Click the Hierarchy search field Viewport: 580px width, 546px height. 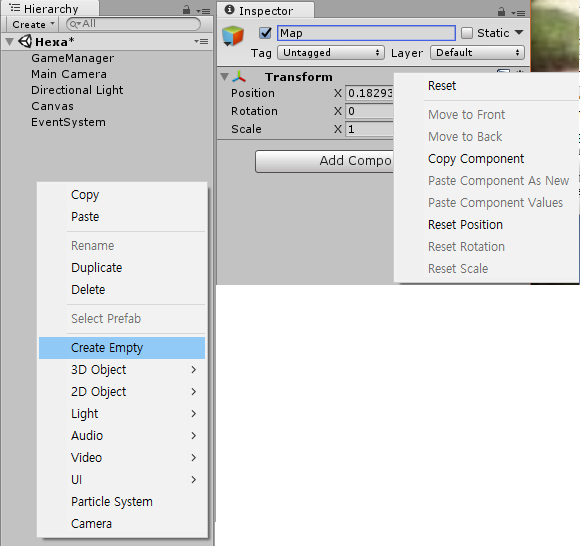(x=133, y=24)
